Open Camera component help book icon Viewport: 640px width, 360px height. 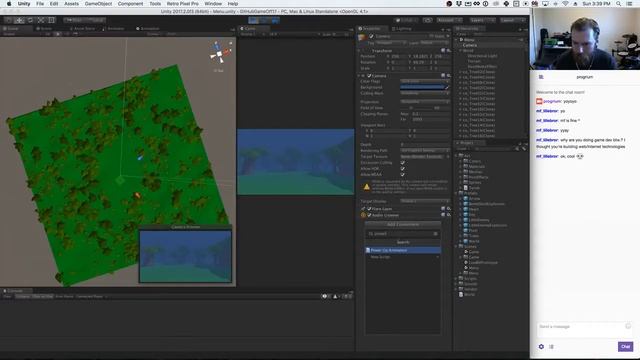click(x=443, y=76)
